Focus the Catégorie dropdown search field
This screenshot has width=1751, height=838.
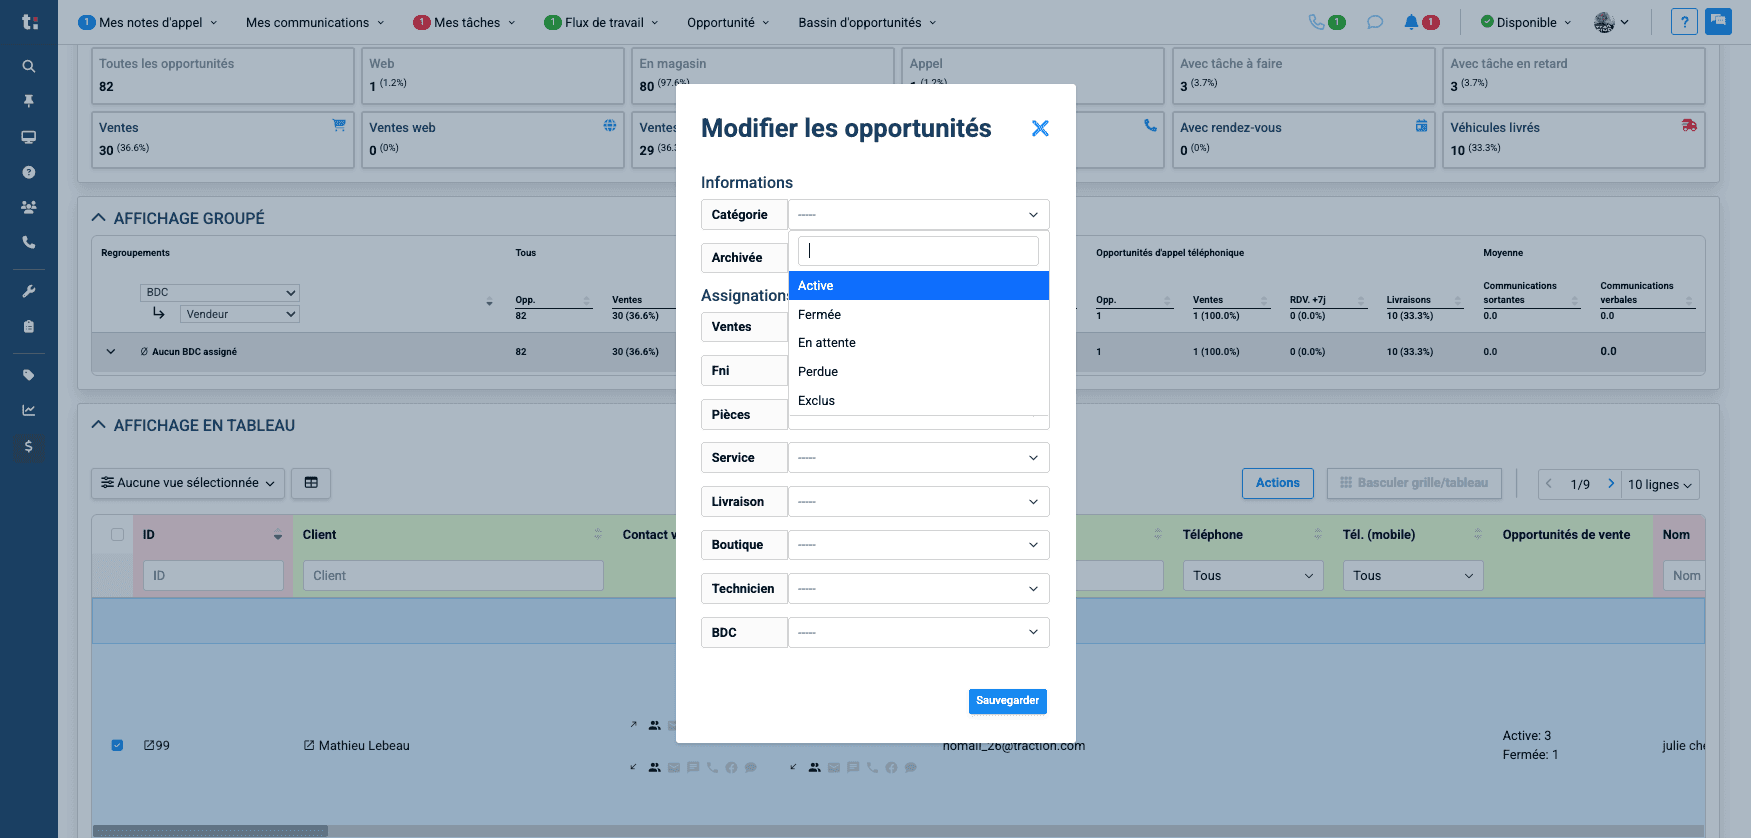click(x=919, y=251)
